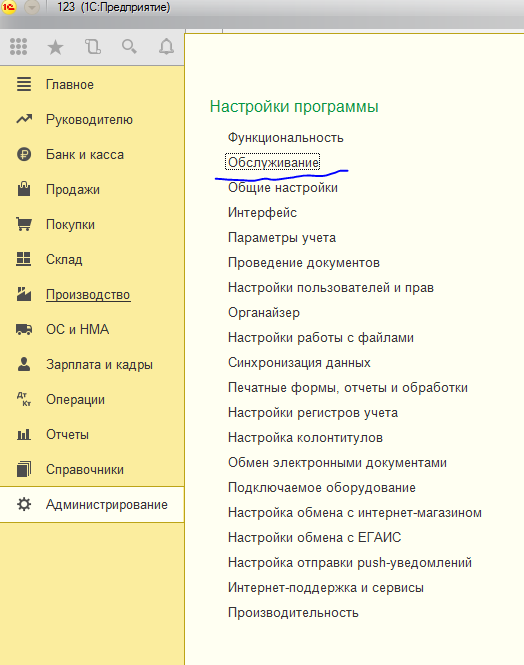
Task: Click the ОС и НМА truck icon
Action: 24,329
